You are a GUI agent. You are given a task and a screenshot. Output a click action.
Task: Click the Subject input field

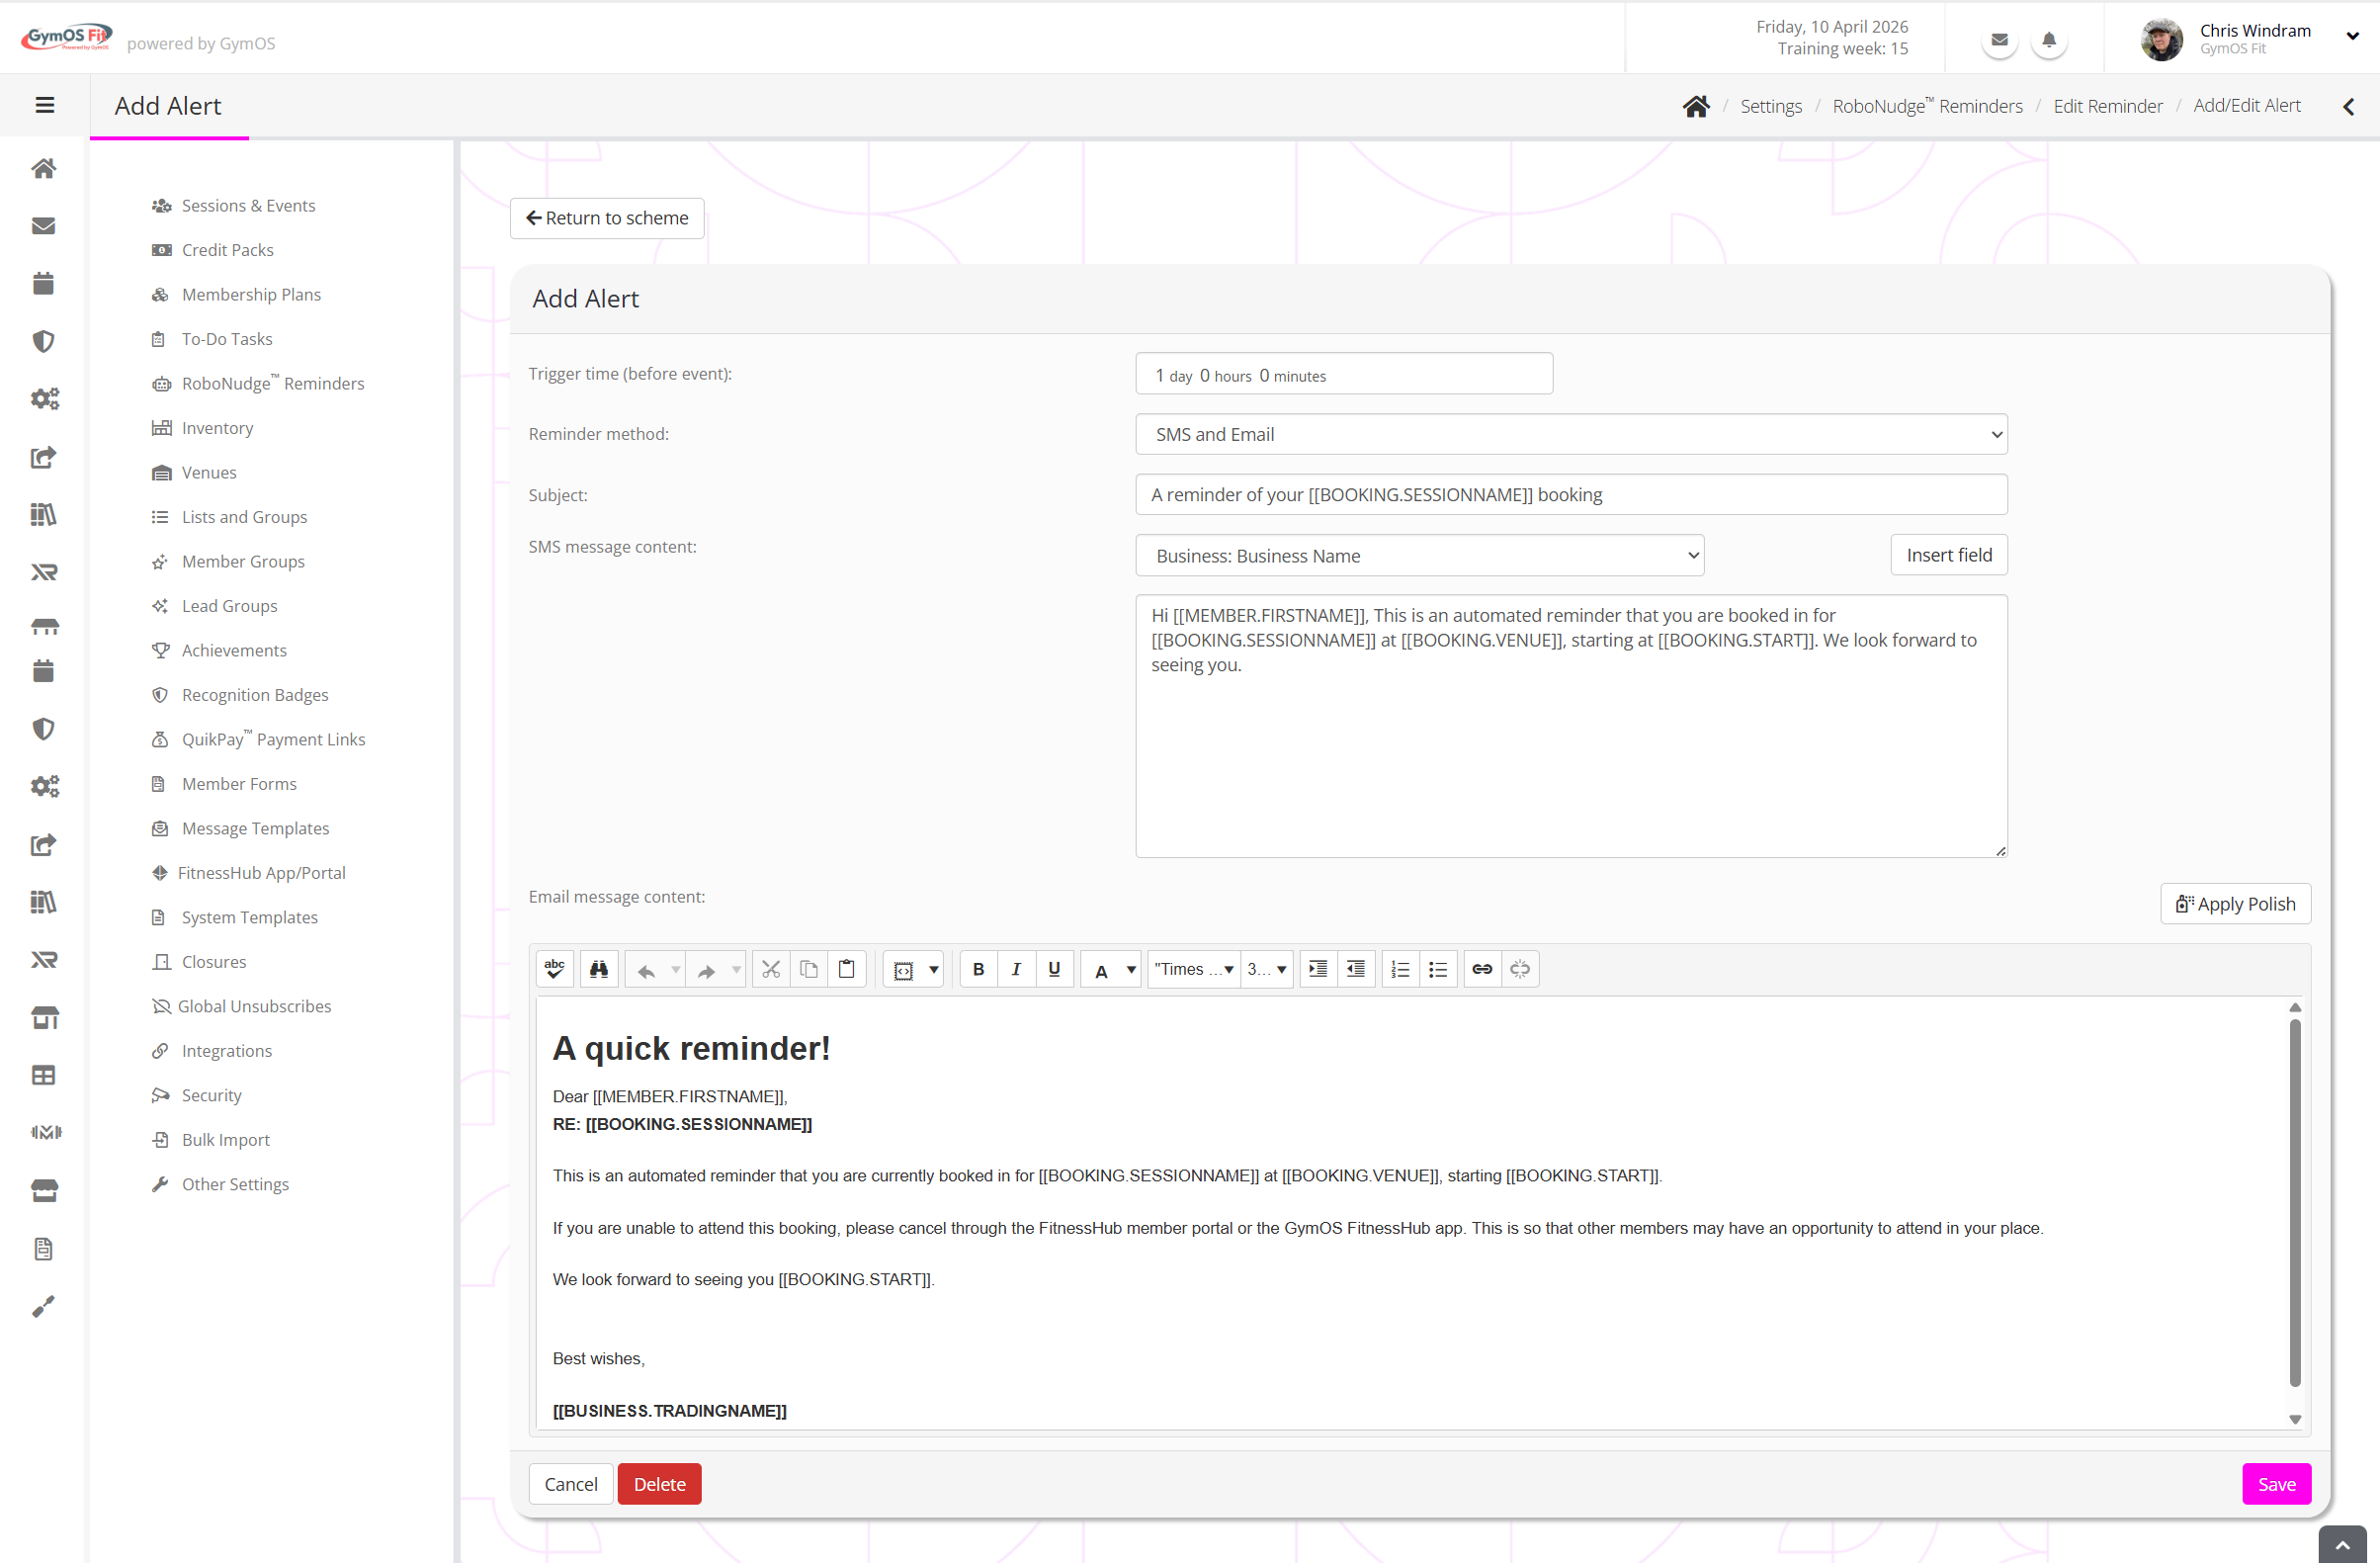(x=1571, y=494)
